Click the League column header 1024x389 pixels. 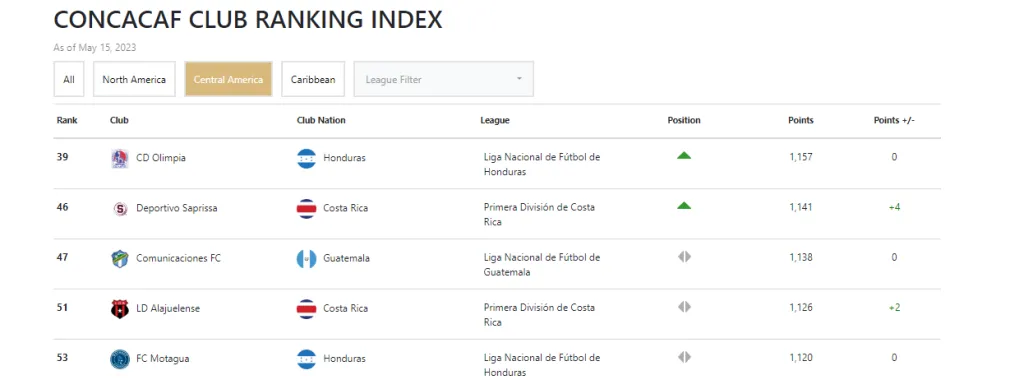[x=495, y=121]
